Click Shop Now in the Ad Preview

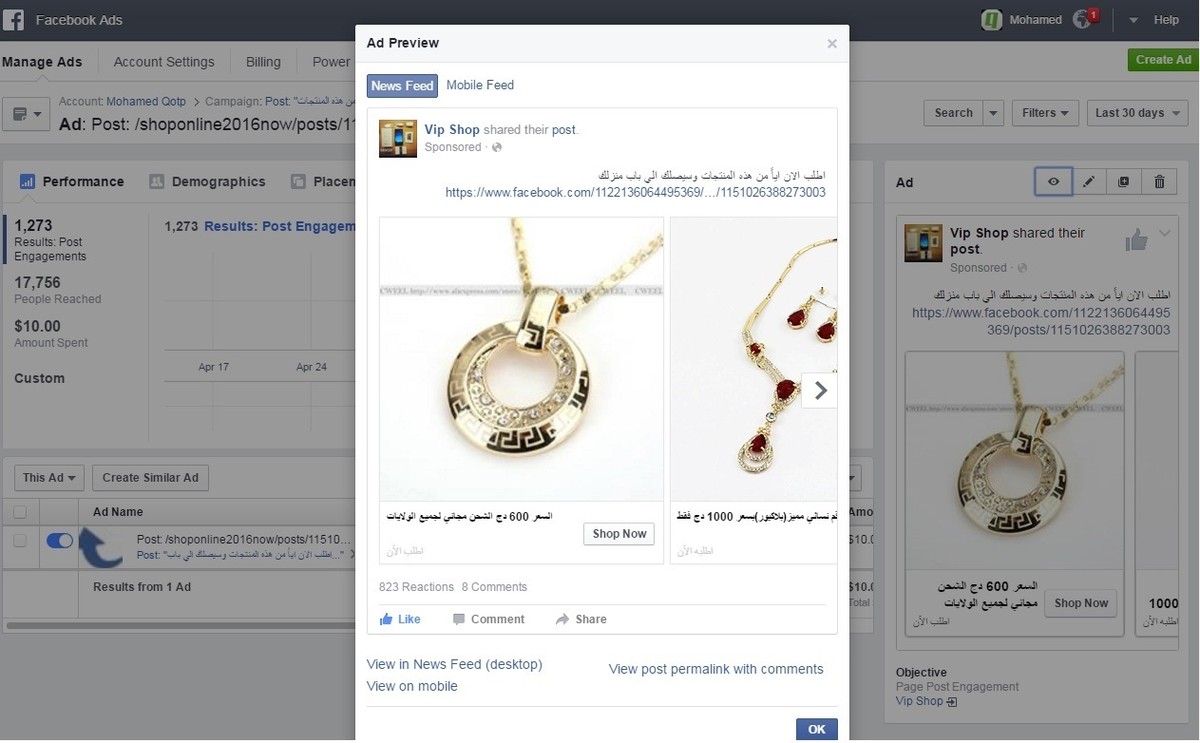point(619,534)
